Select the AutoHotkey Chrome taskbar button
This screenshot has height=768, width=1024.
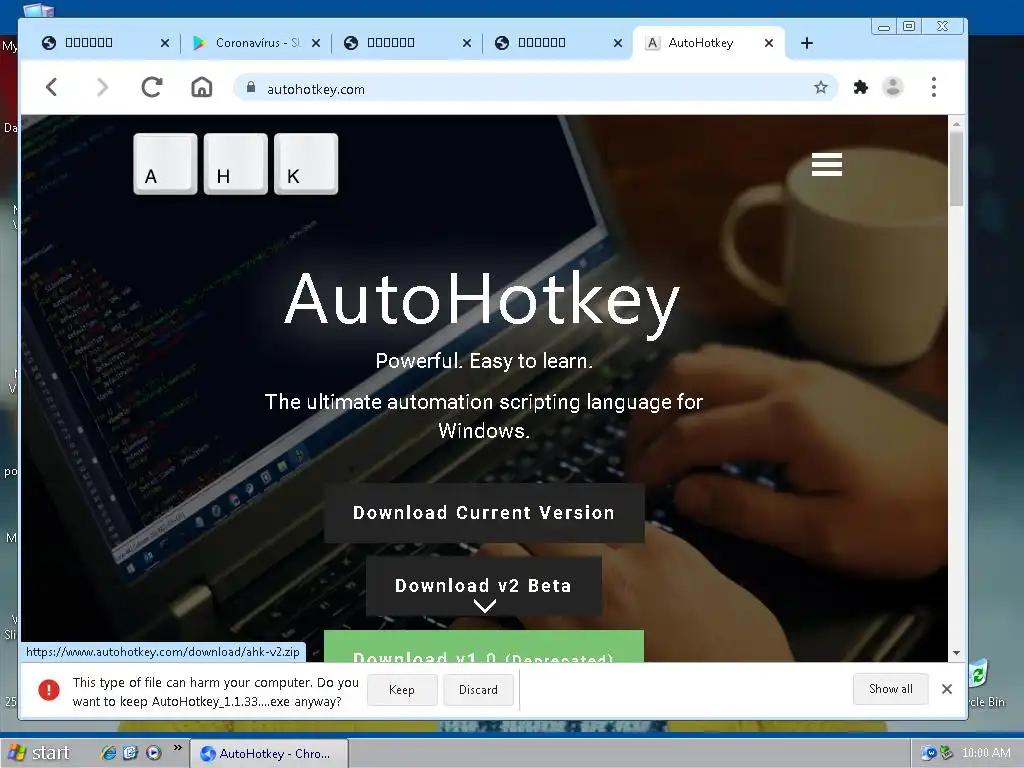(x=269, y=754)
